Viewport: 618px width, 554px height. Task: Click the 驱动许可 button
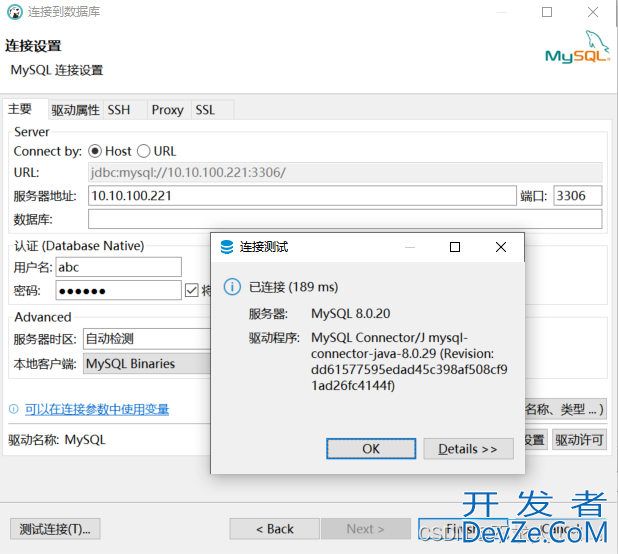click(579, 440)
